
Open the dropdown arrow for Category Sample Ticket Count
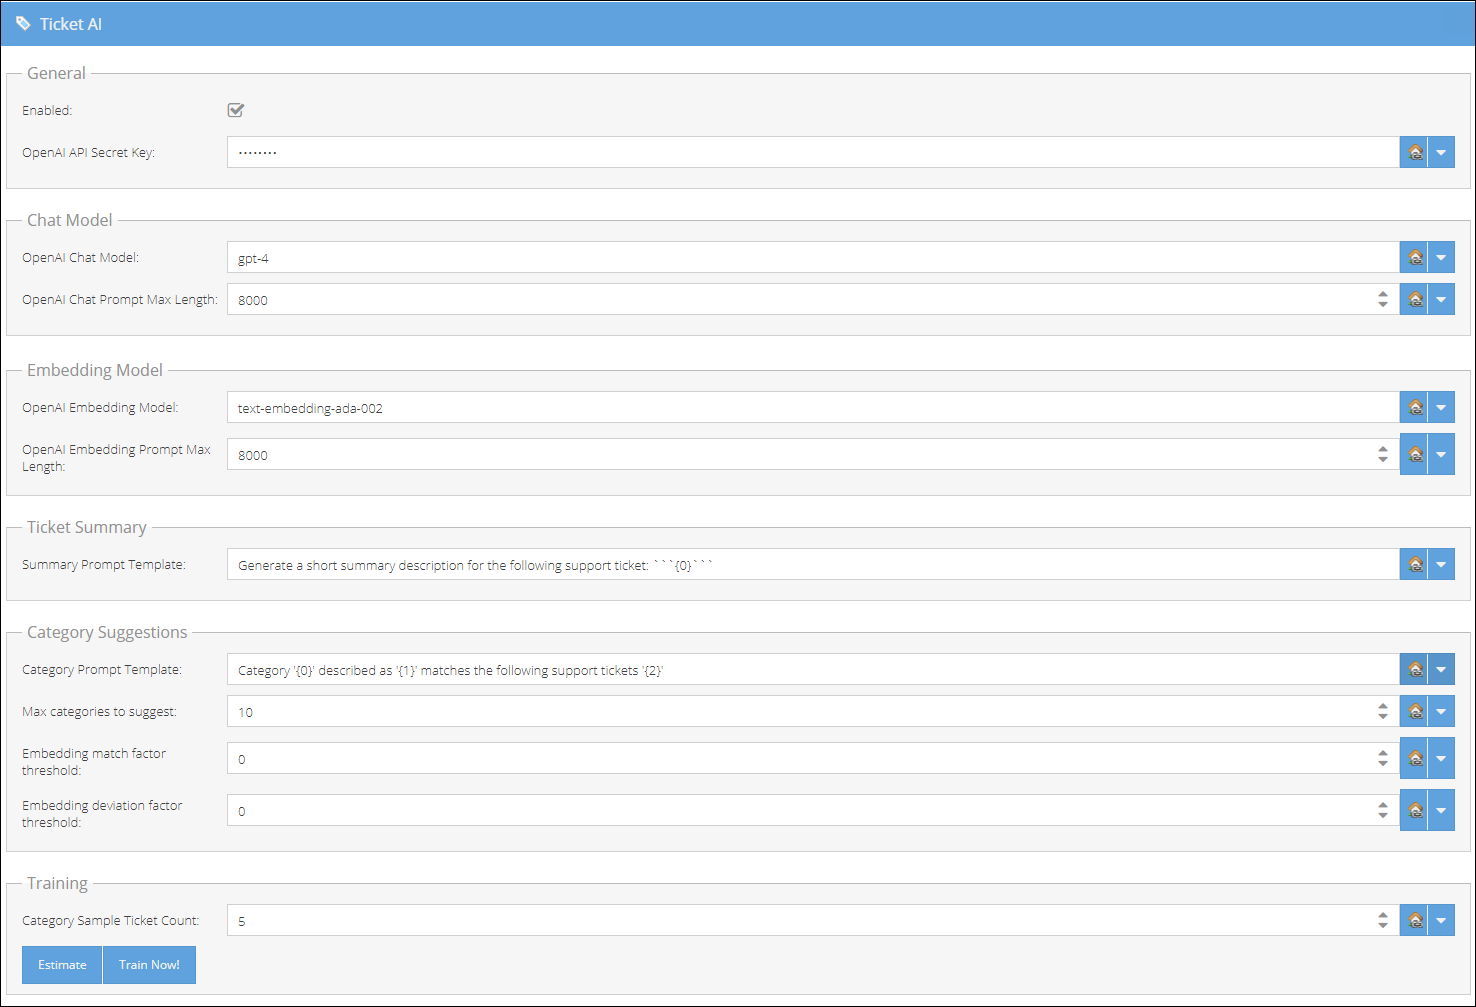[1441, 920]
